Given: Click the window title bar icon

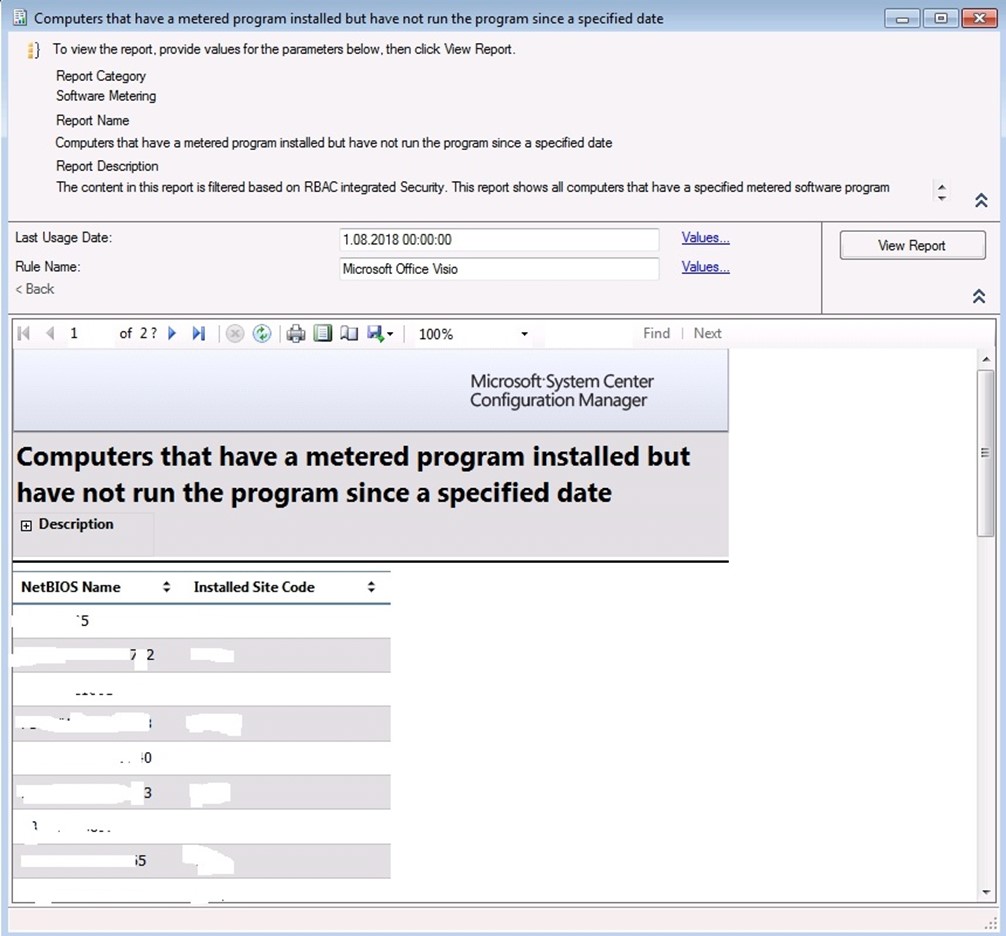Looking at the screenshot, I should point(20,18).
